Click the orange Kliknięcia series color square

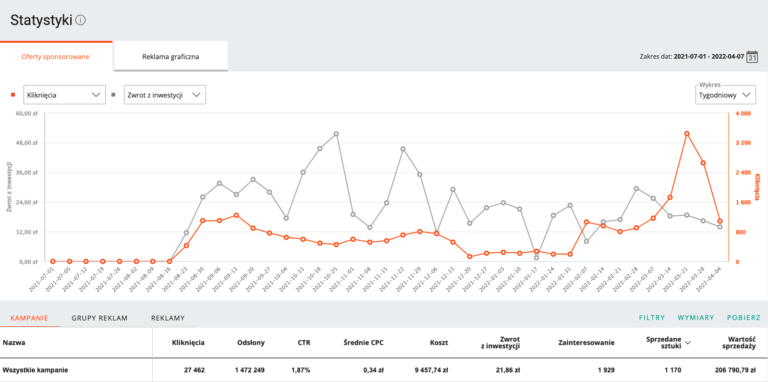point(13,95)
